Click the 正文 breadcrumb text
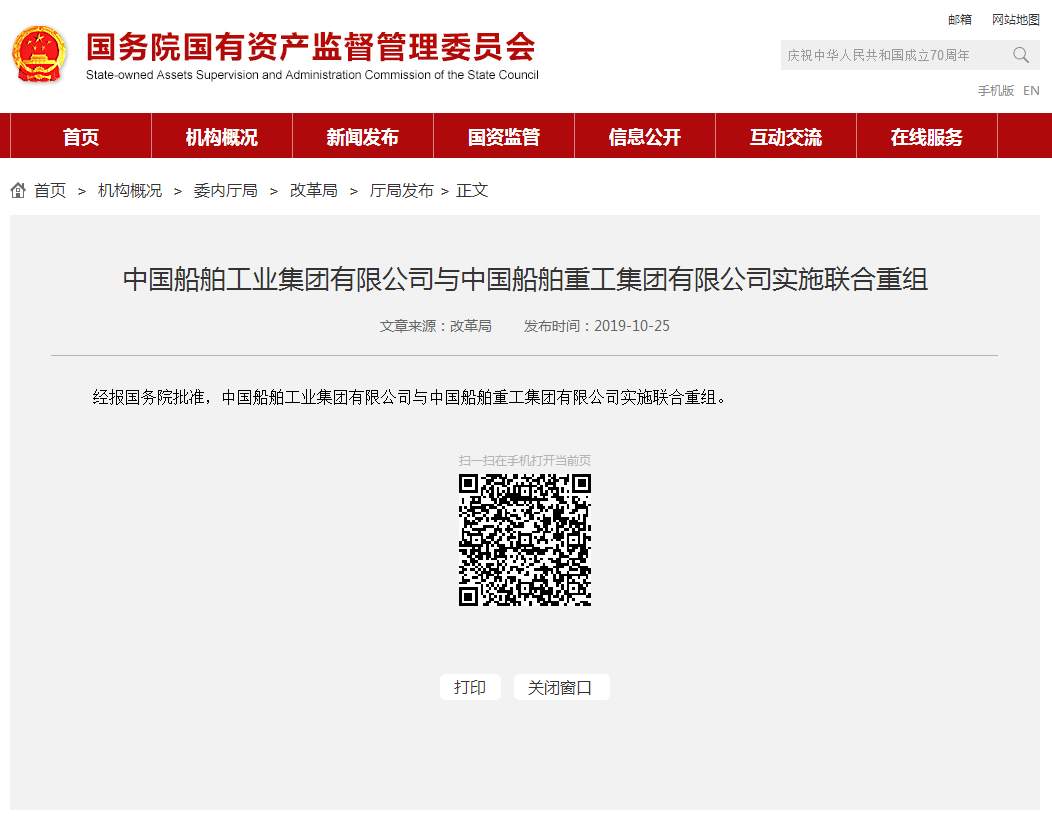The width and height of the screenshot is (1052, 821). [x=472, y=190]
